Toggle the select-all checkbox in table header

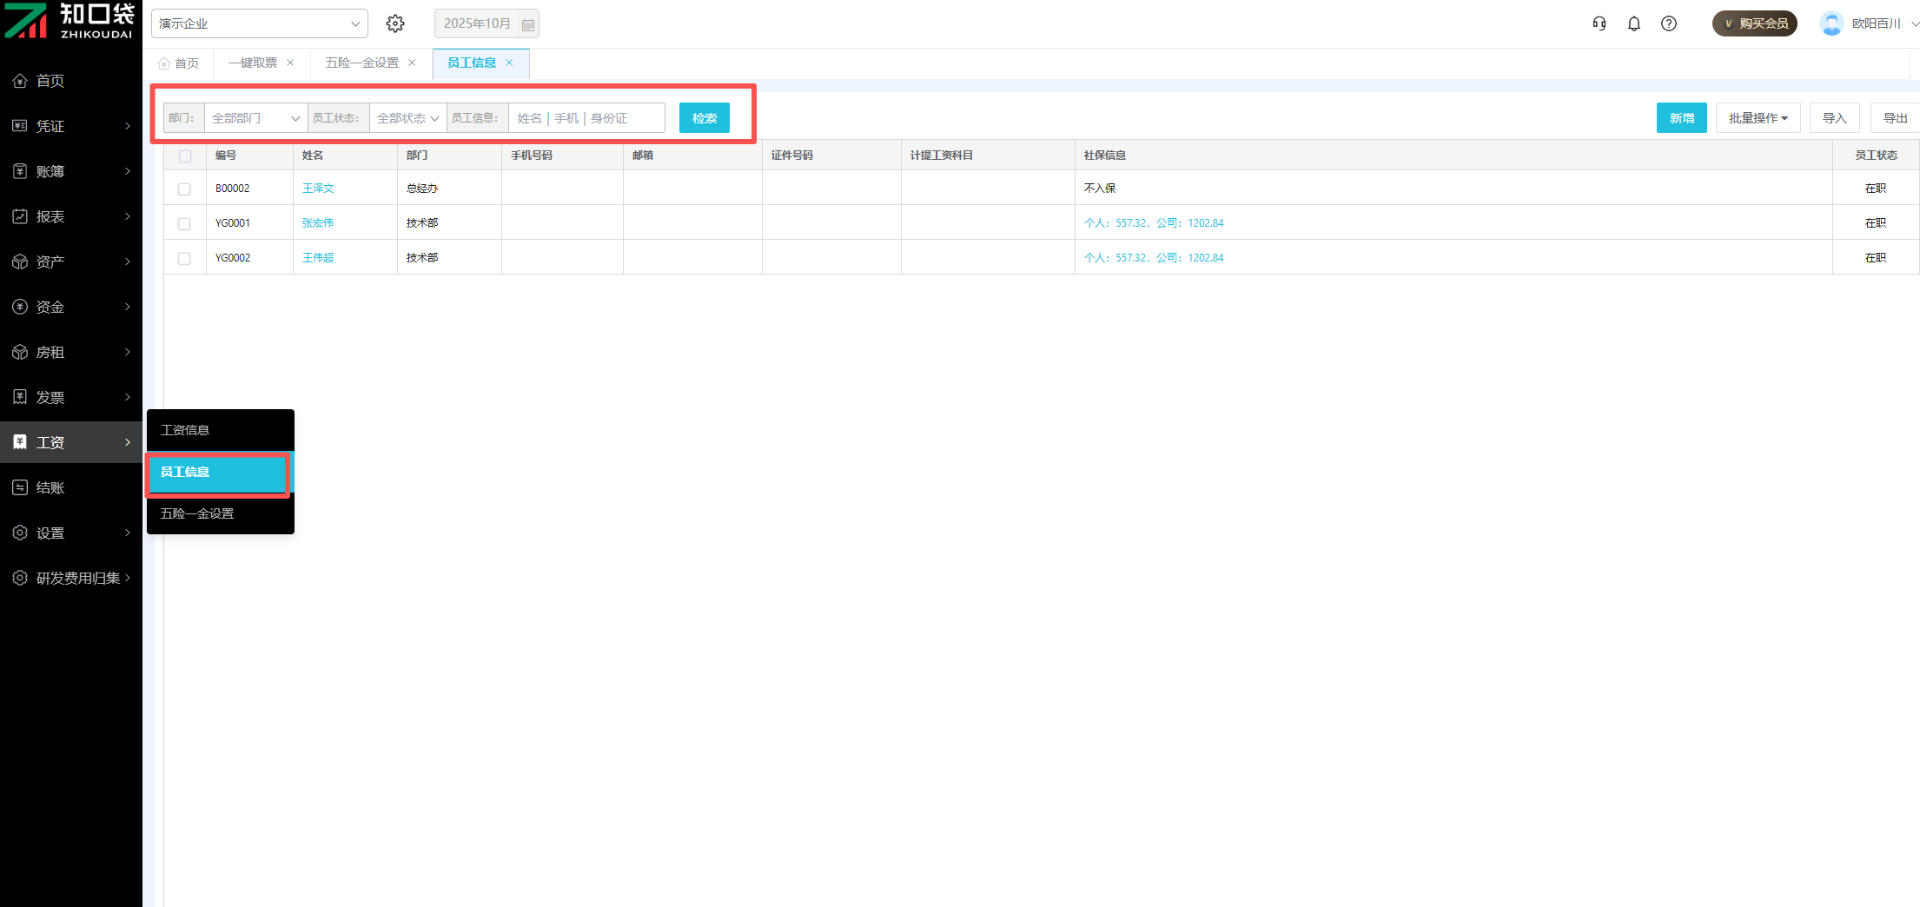(185, 156)
